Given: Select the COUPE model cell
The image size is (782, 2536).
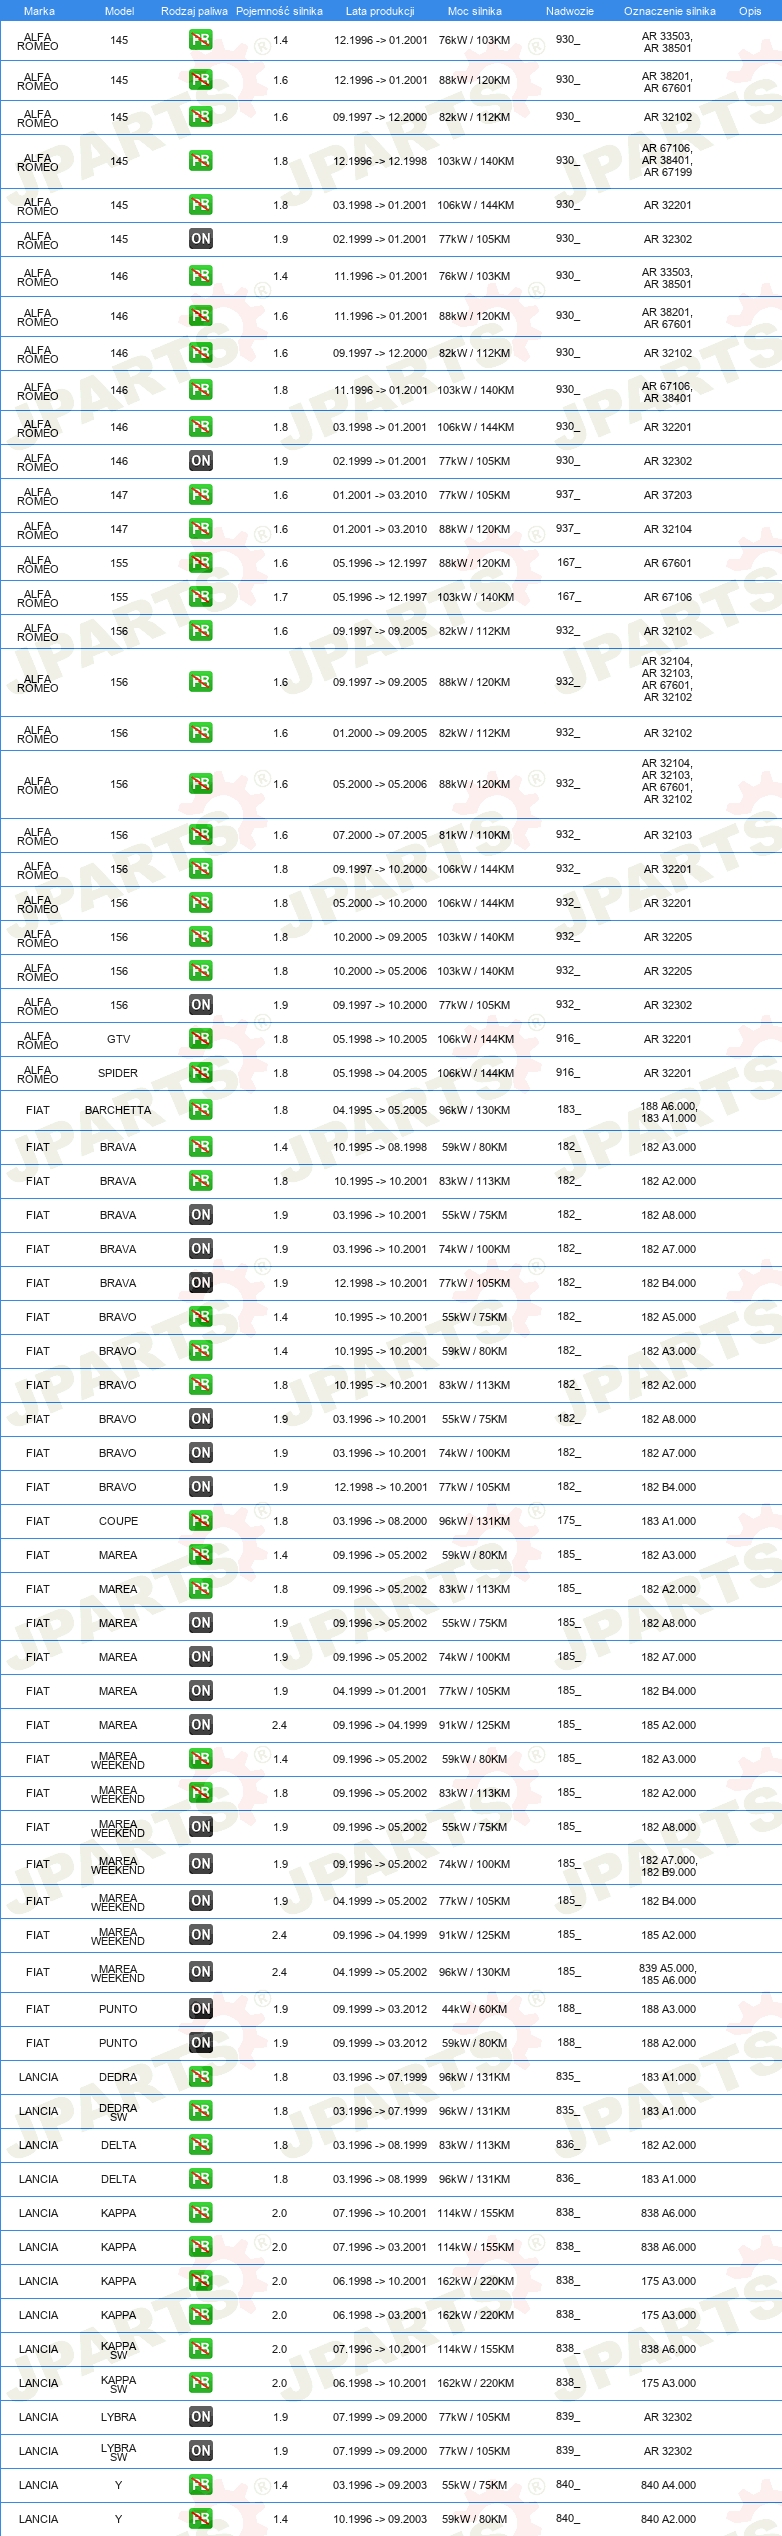Looking at the screenshot, I should click(x=118, y=1521).
